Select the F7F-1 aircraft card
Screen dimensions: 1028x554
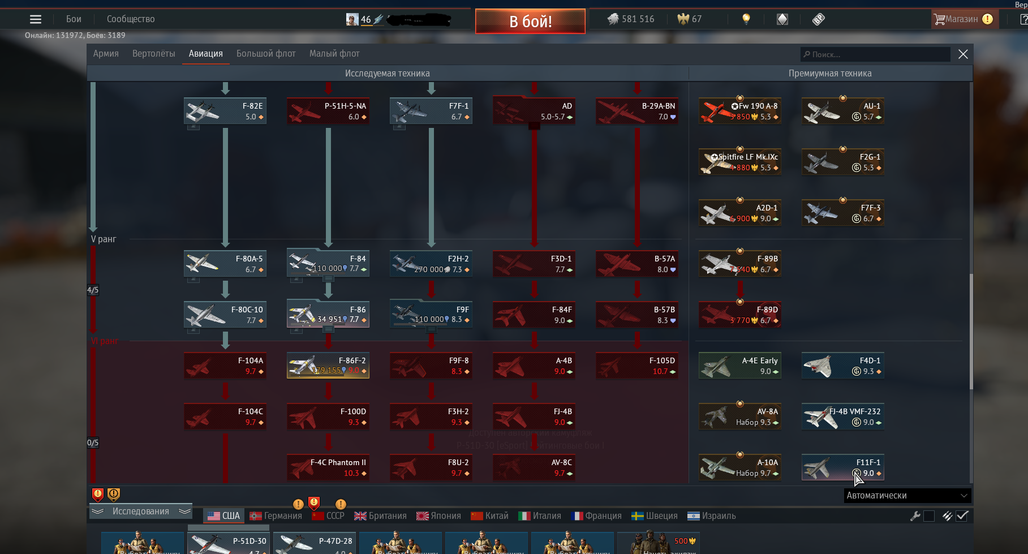[x=431, y=111]
